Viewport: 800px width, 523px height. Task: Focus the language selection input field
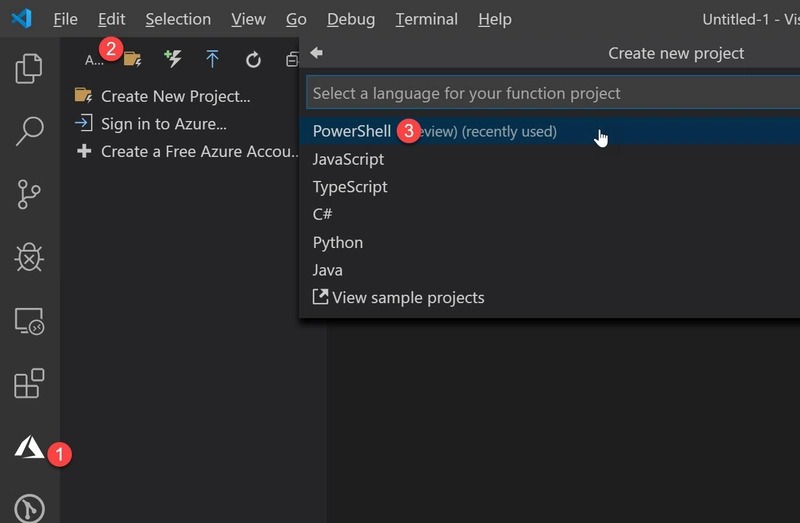[x=550, y=93]
